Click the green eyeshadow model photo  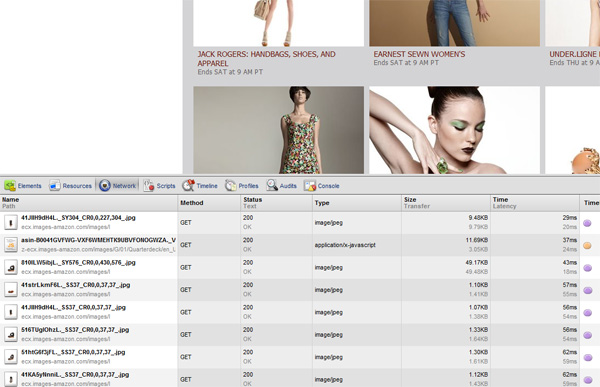455,130
